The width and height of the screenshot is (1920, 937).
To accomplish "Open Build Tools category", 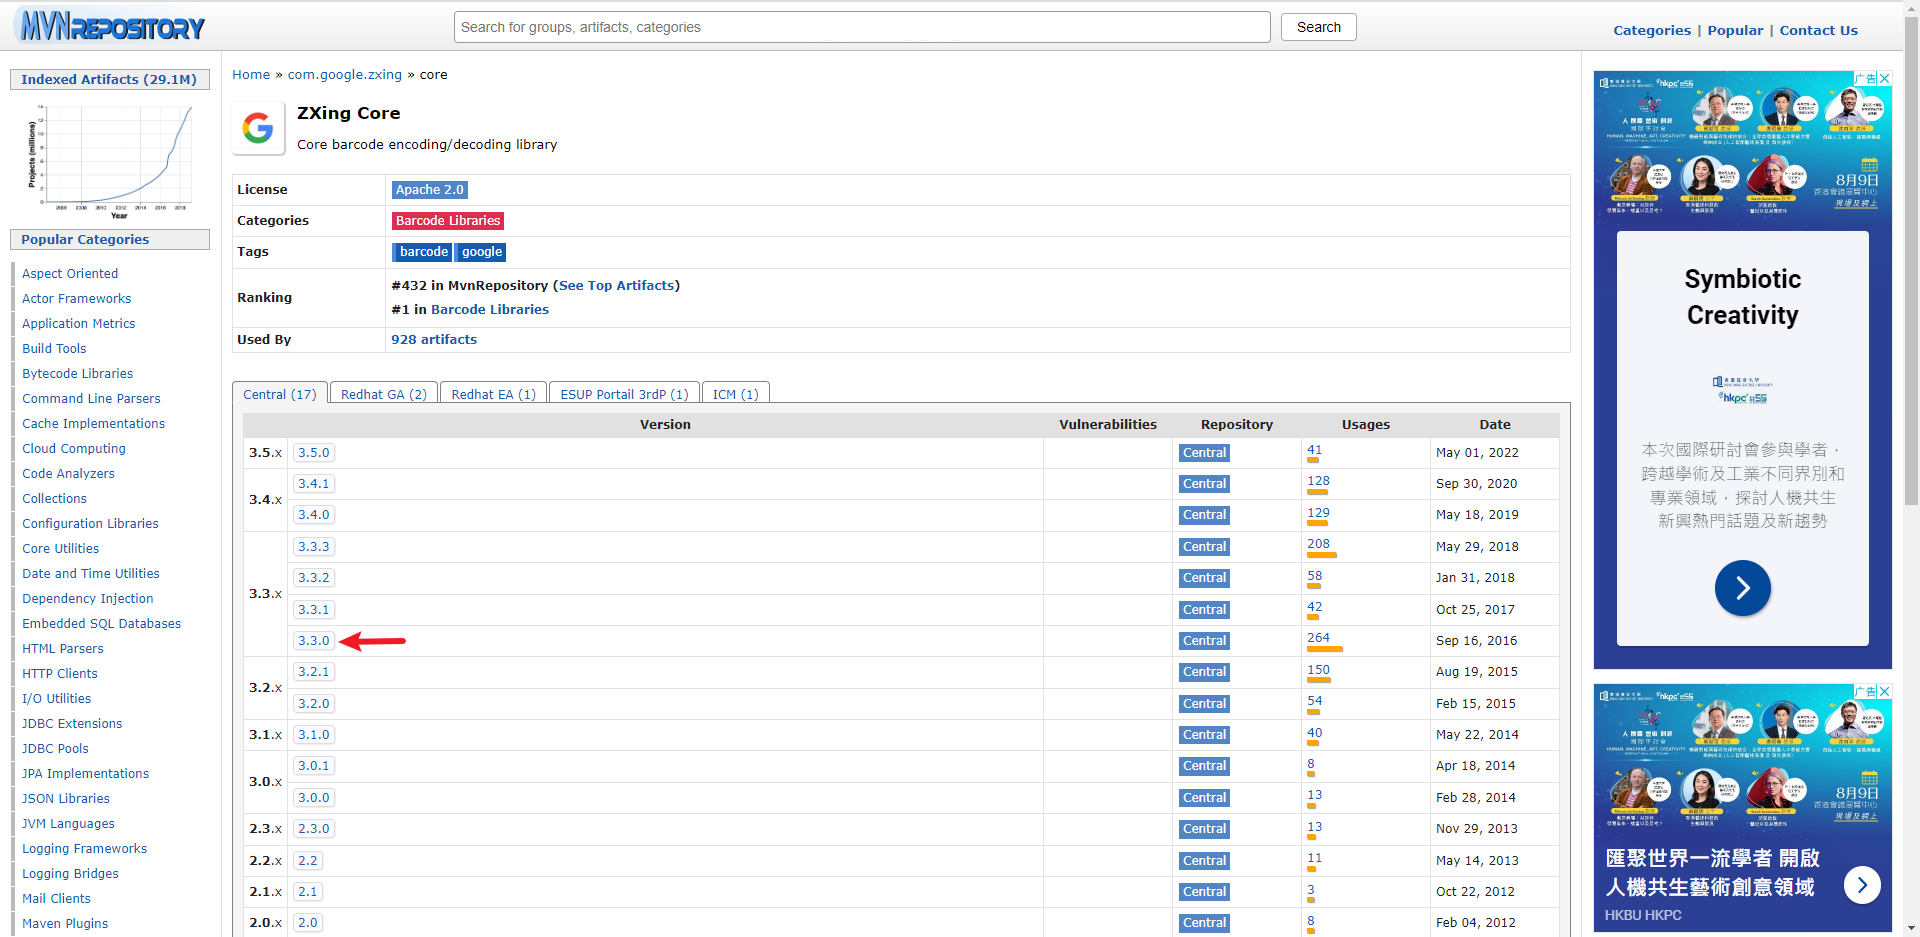I will coord(54,348).
